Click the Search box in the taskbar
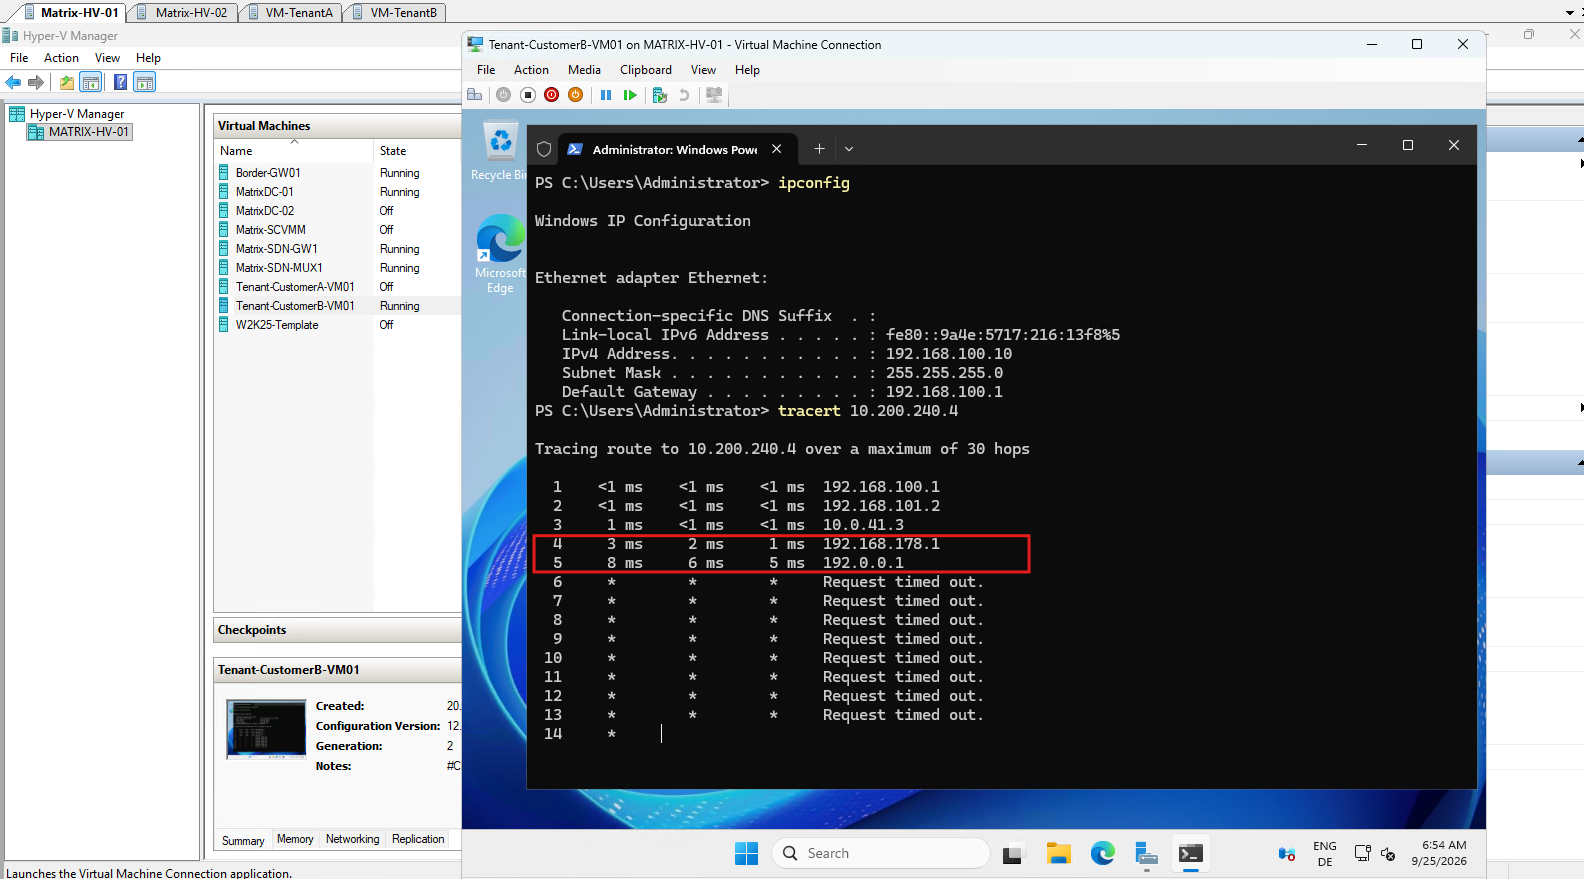The width and height of the screenshot is (1584, 879). [x=881, y=853]
